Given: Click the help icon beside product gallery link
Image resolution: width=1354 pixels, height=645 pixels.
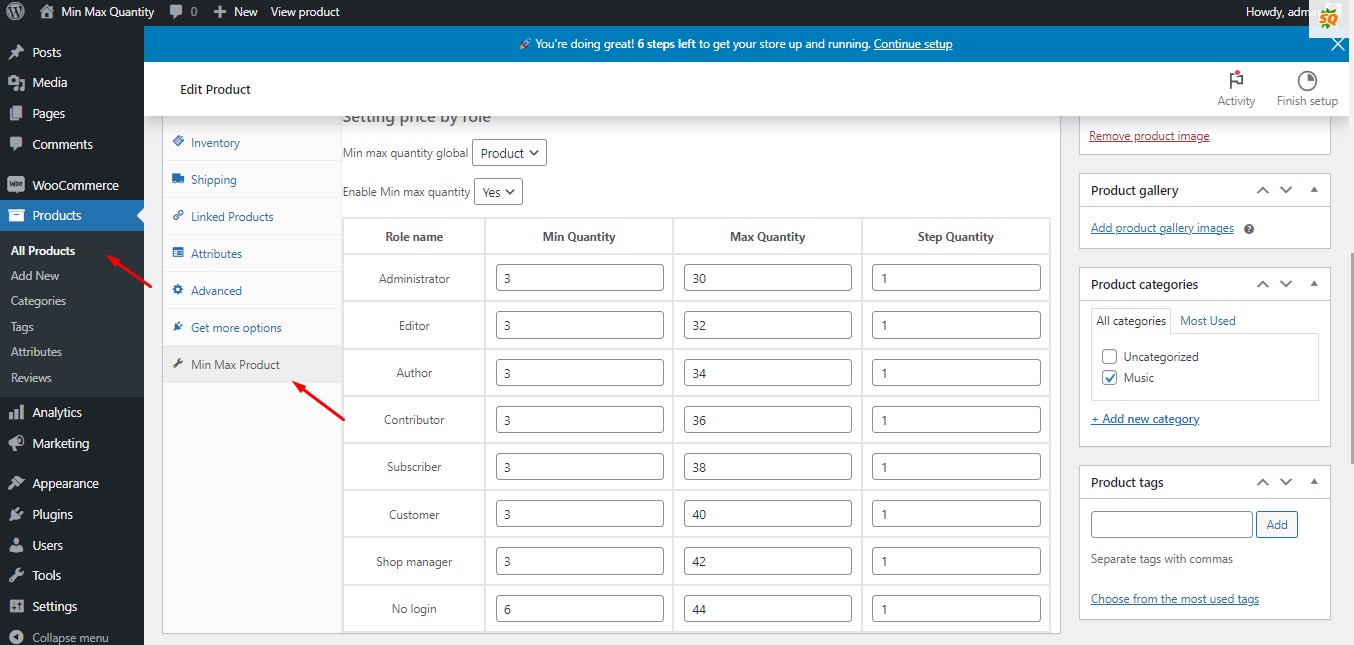Looking at the screenshot, I should [x=1249, y=229].
